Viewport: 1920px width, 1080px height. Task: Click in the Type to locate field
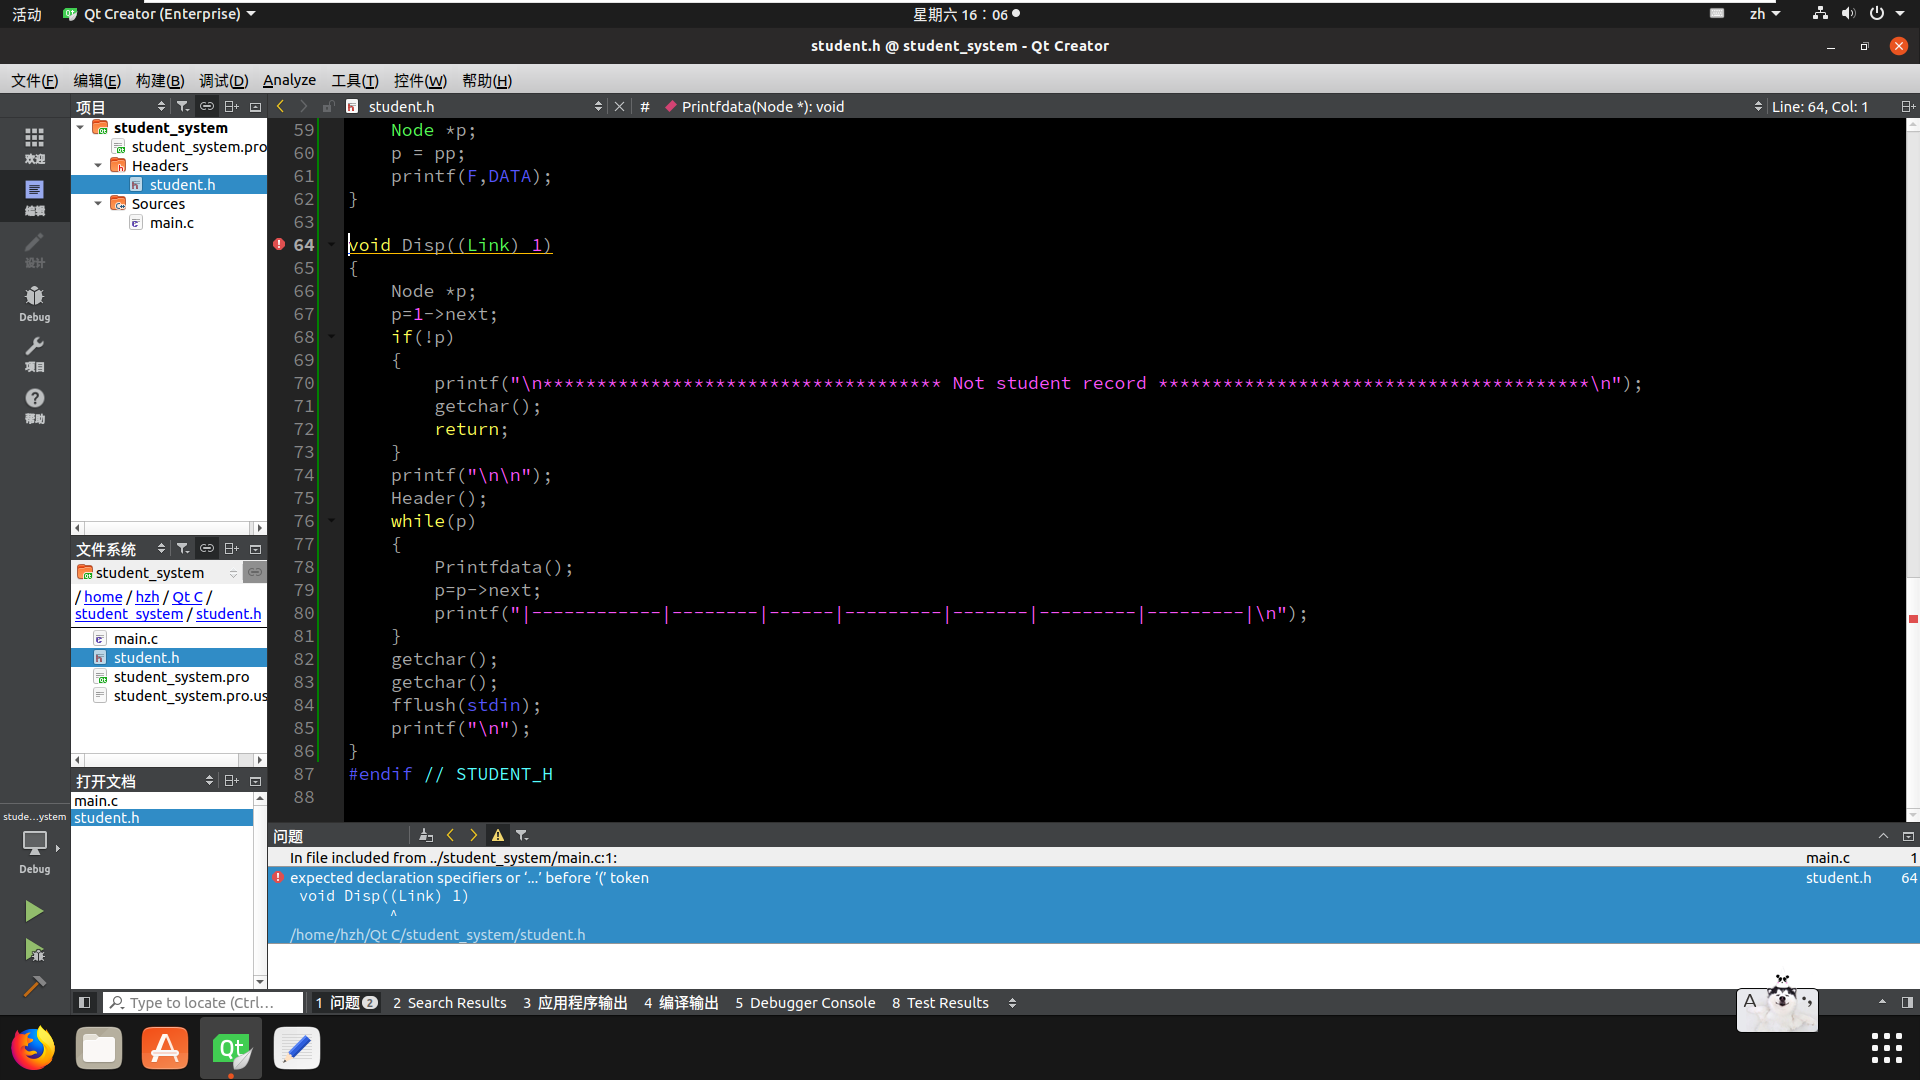click(x=203, y=1002)
